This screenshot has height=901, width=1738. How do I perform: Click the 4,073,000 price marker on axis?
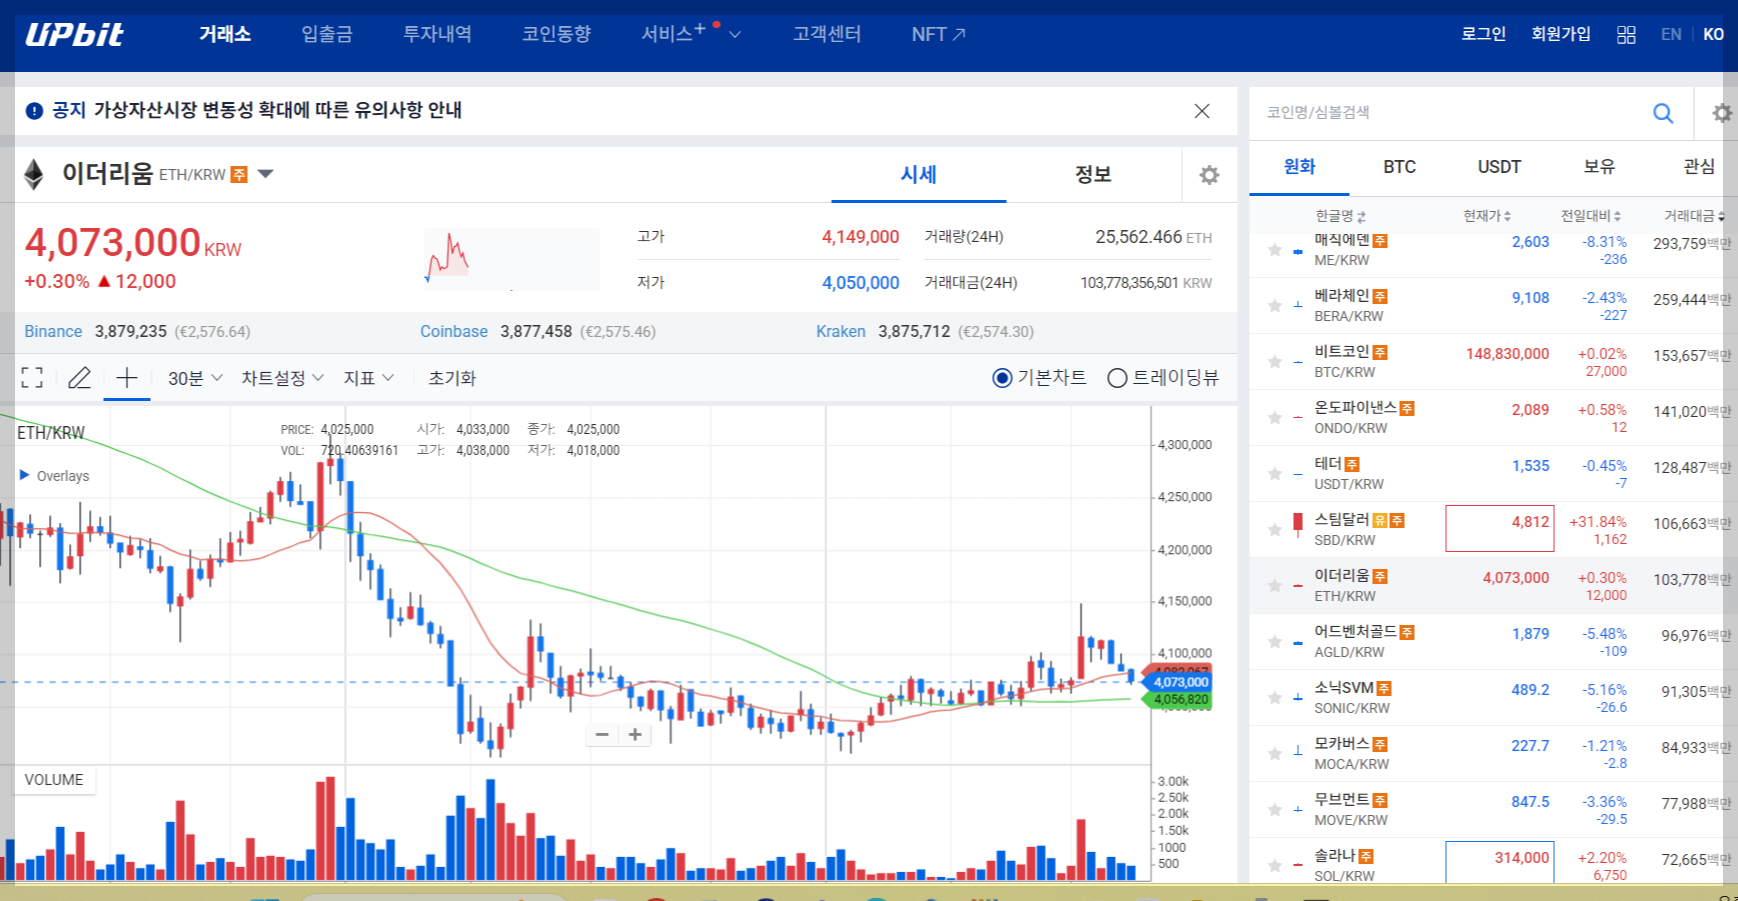point(1180,682)
